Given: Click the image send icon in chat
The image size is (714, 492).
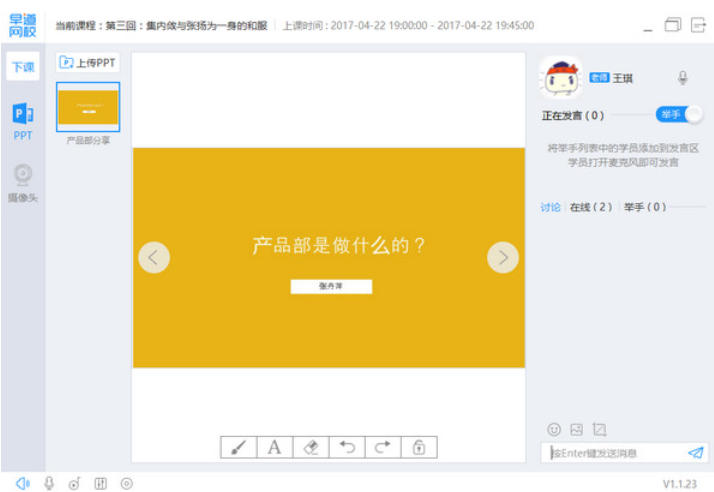Looking at the screenshot, I should pos(576,429).
